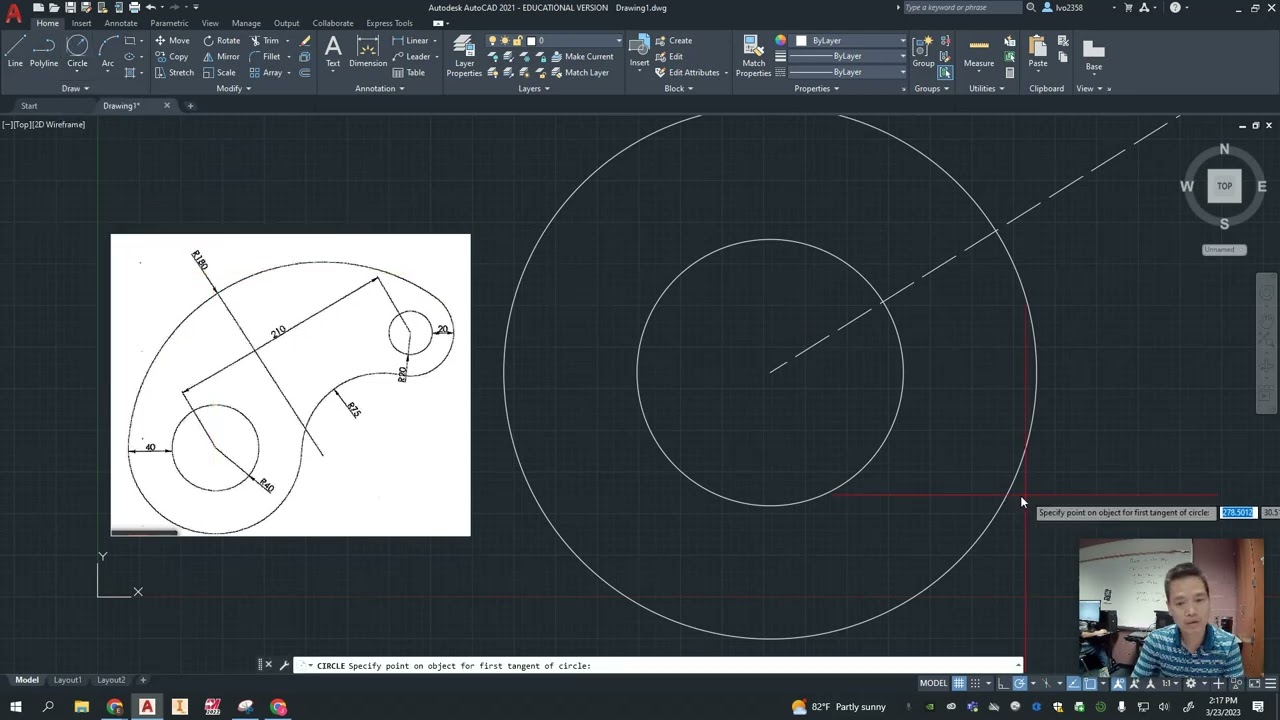Expand the Annotation panel
This screenshot has height=720, width=1280.
click(379, 88)
